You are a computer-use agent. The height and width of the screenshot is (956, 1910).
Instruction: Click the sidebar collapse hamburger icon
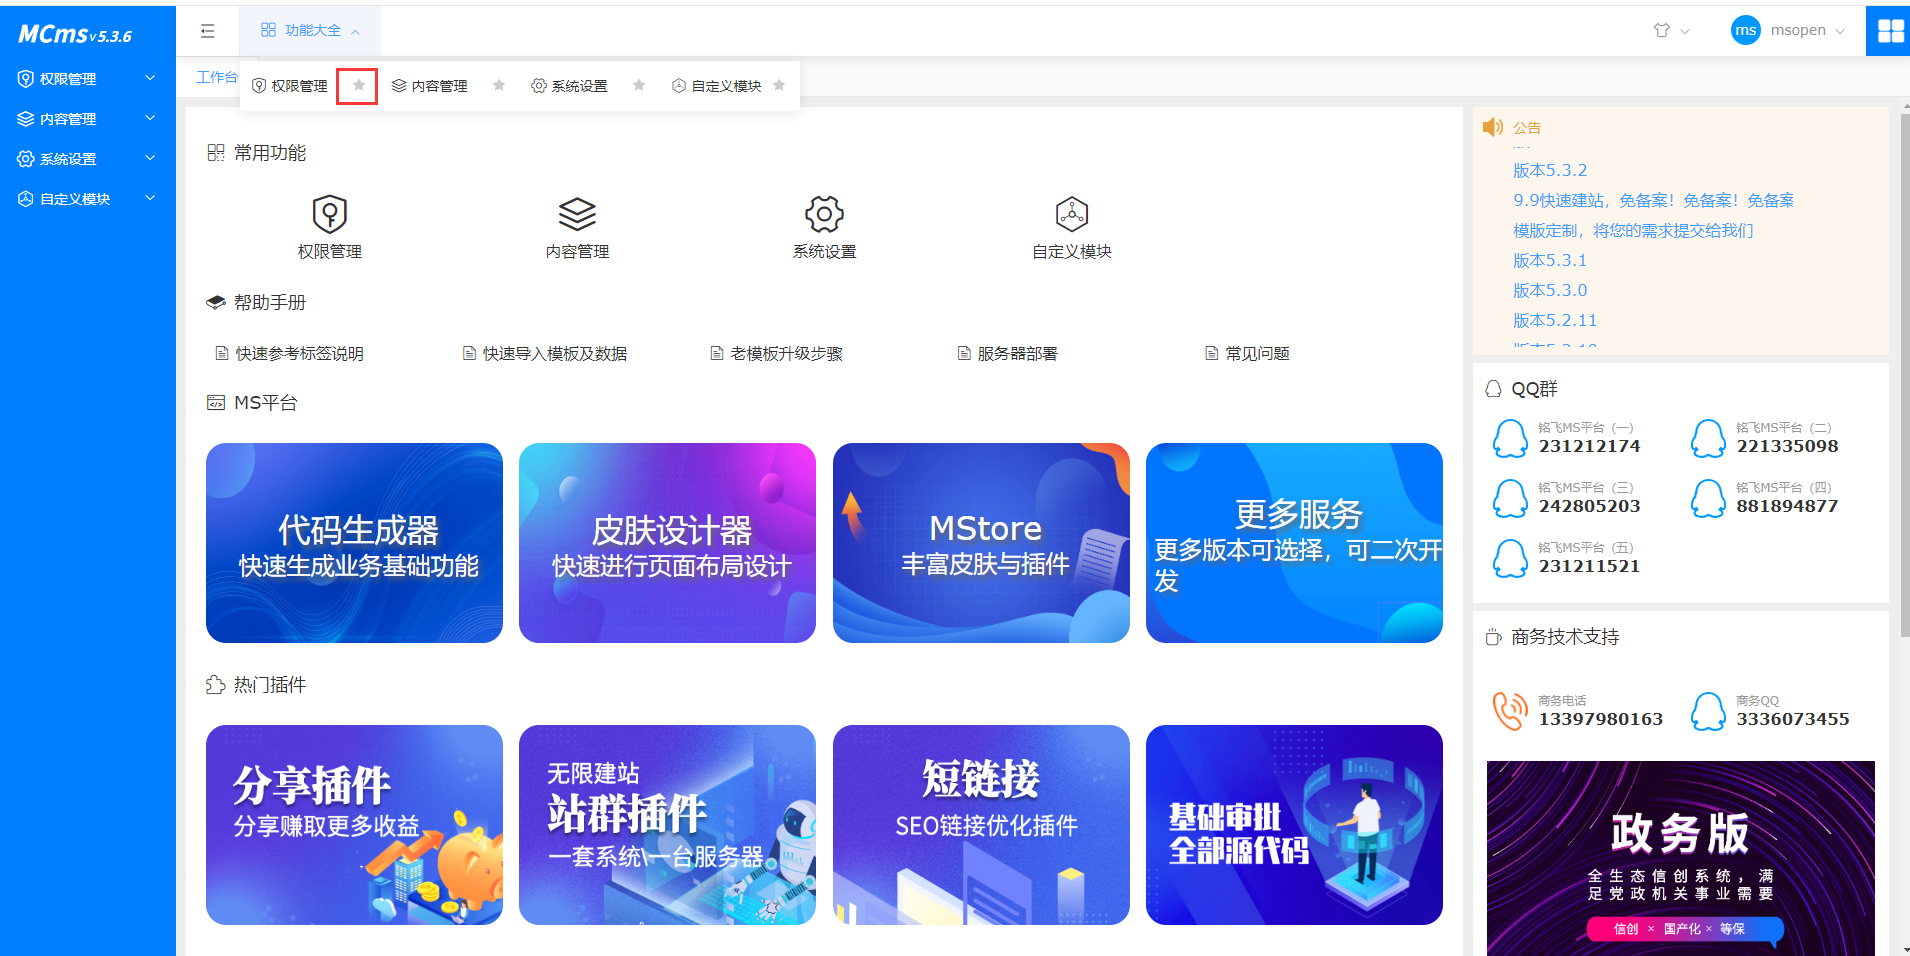[208, 31]
